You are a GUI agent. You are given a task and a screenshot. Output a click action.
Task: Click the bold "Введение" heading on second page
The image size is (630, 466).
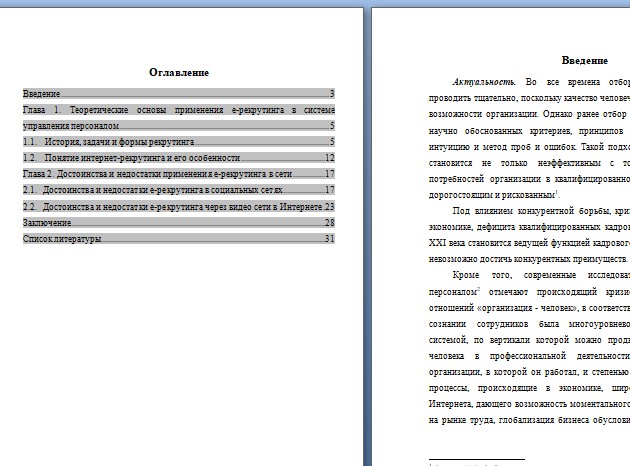coord(584,61)
